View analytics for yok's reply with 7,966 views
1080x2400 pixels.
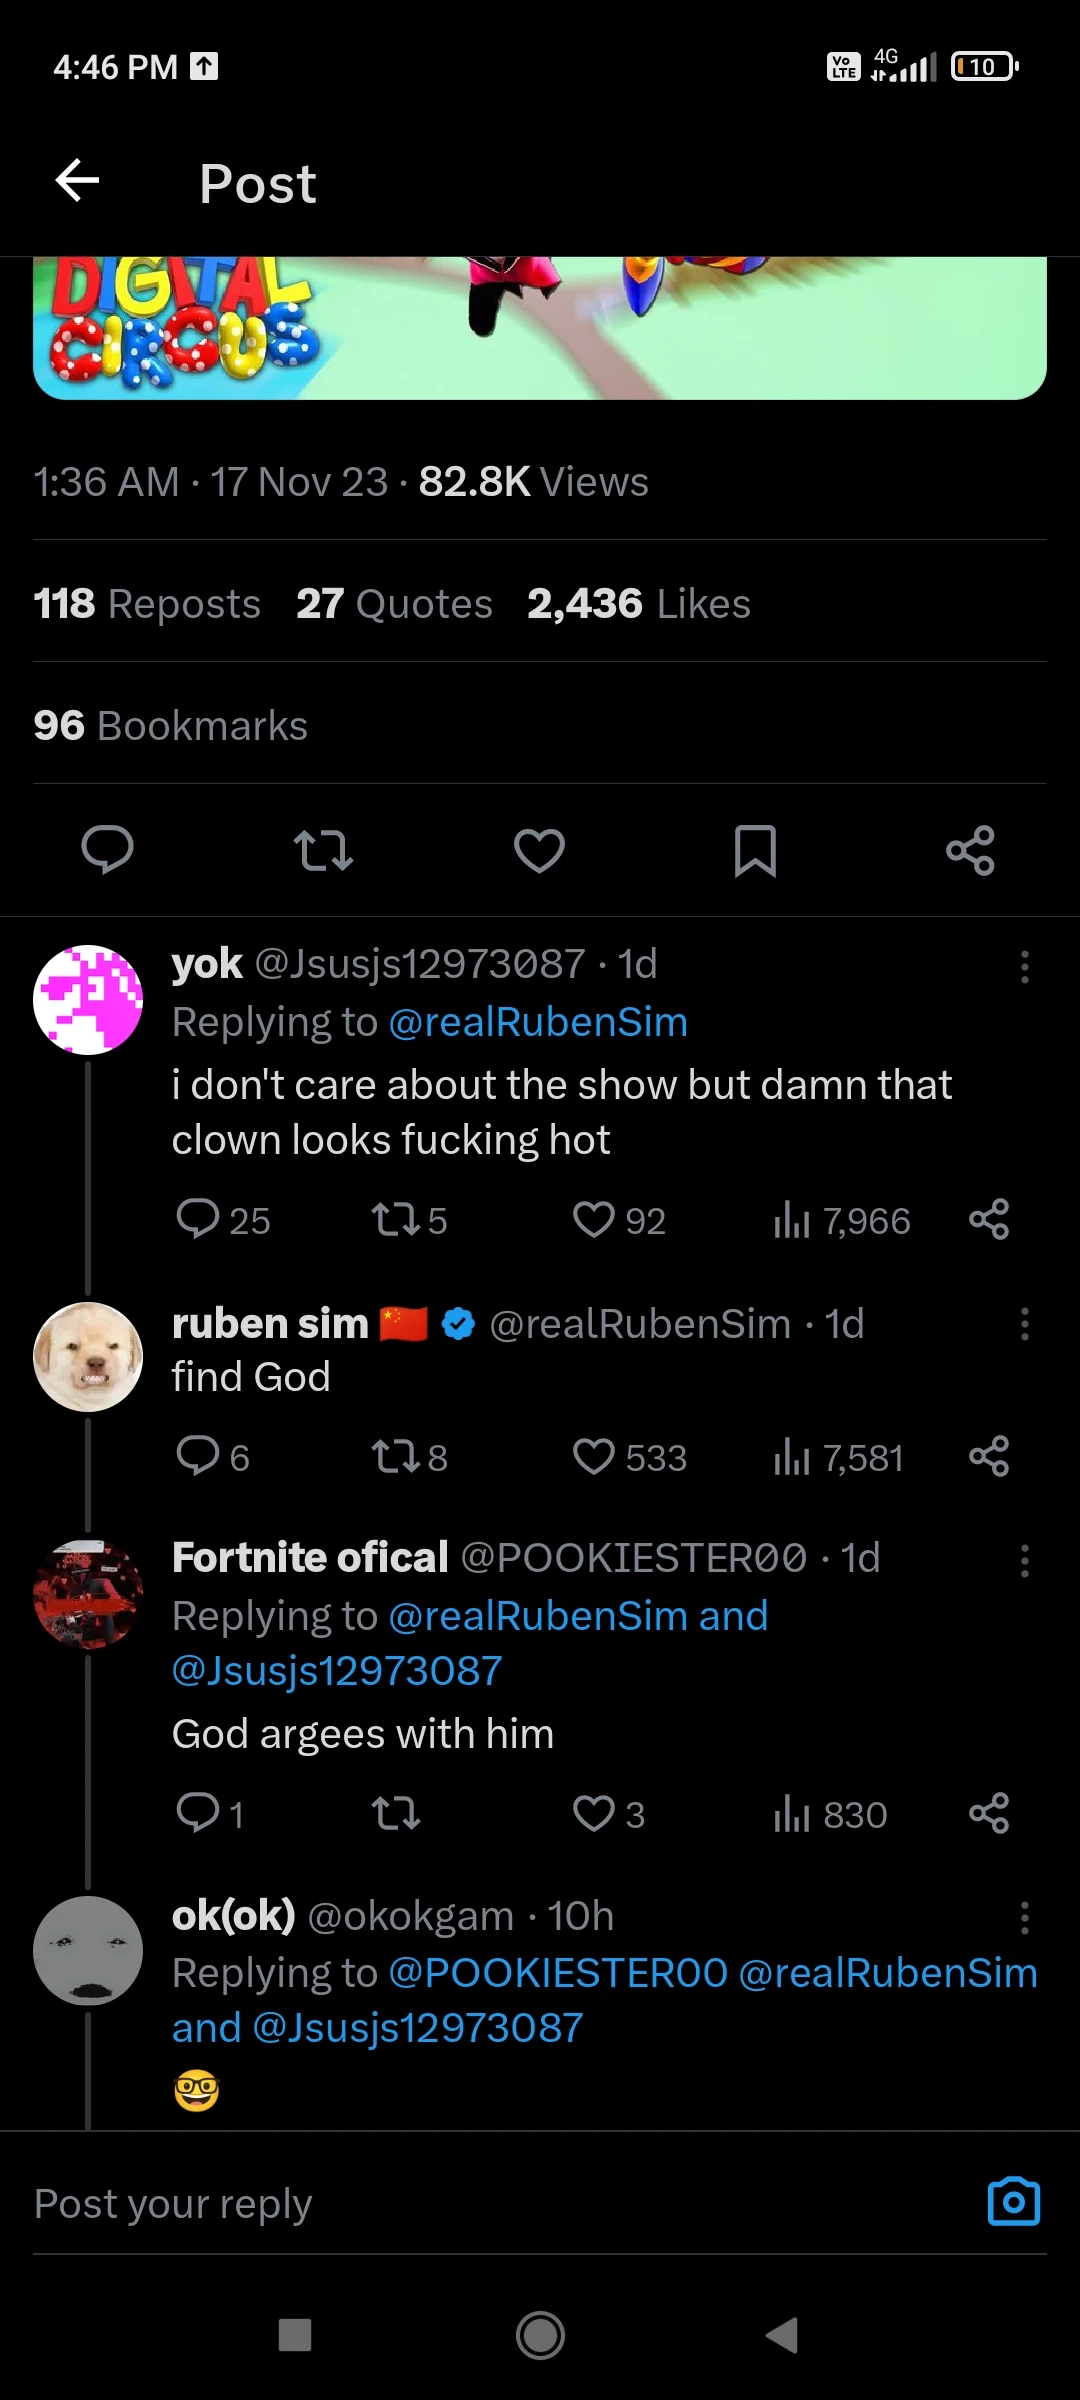842,1220
